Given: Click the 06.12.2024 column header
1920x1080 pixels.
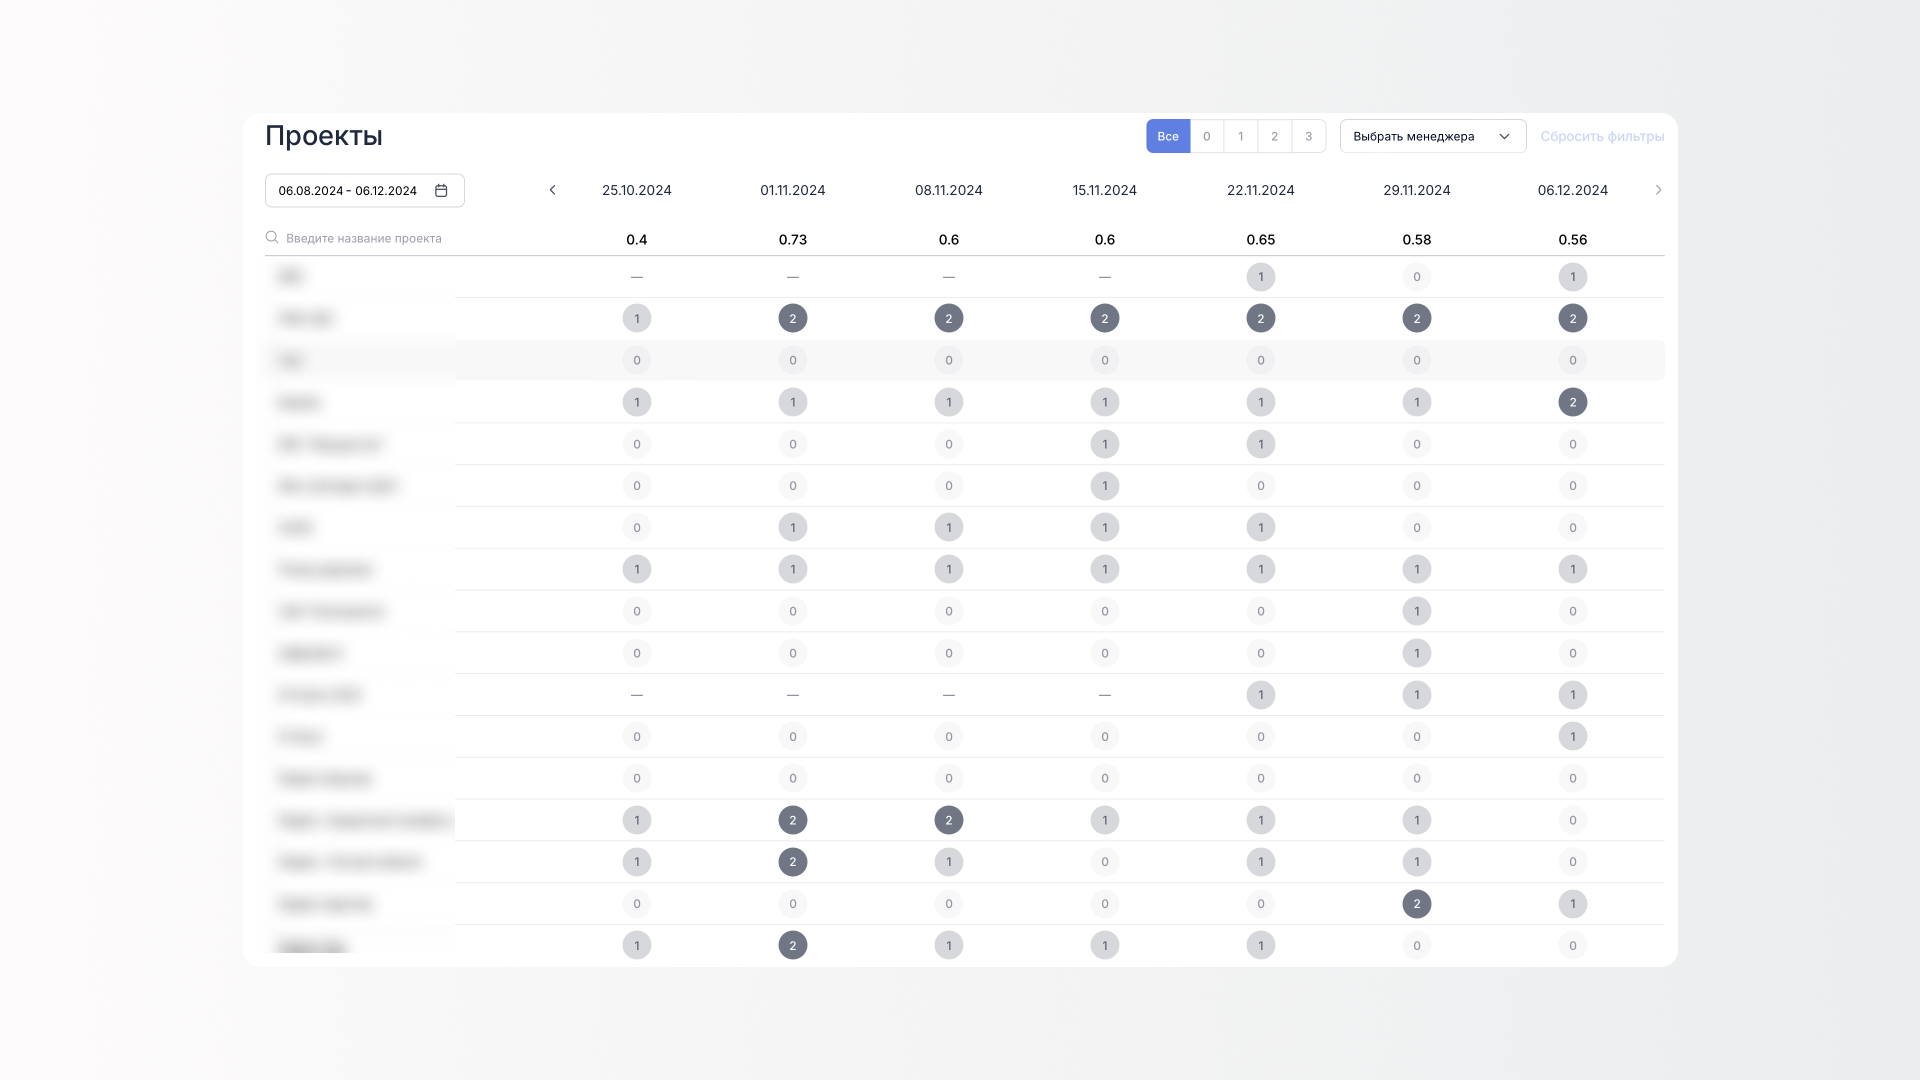Looking at the screenshot, I should coord(1572,190).
